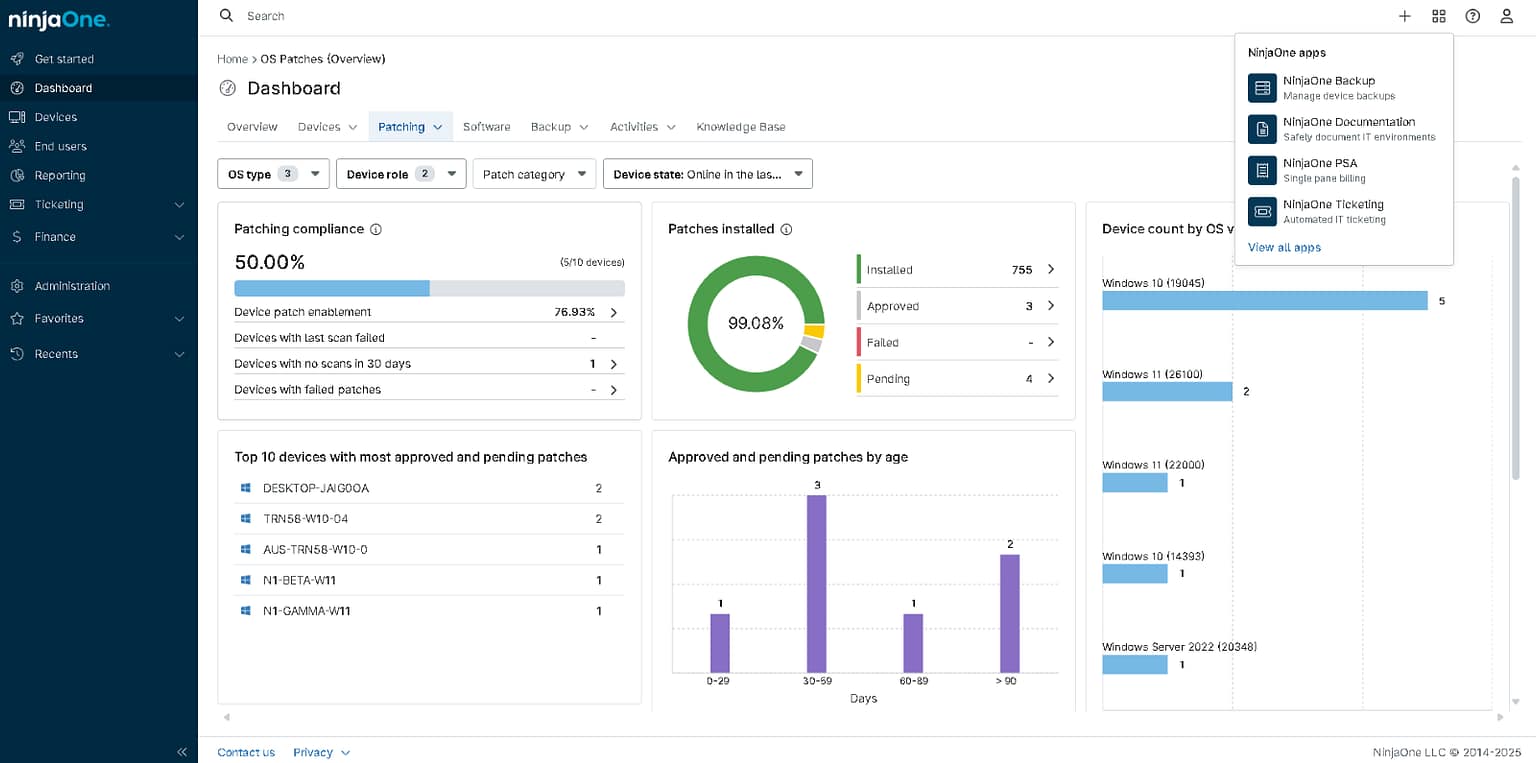The image size is (1536, 763).
Task: Click the End users sidebar icon
Action: 17,146
